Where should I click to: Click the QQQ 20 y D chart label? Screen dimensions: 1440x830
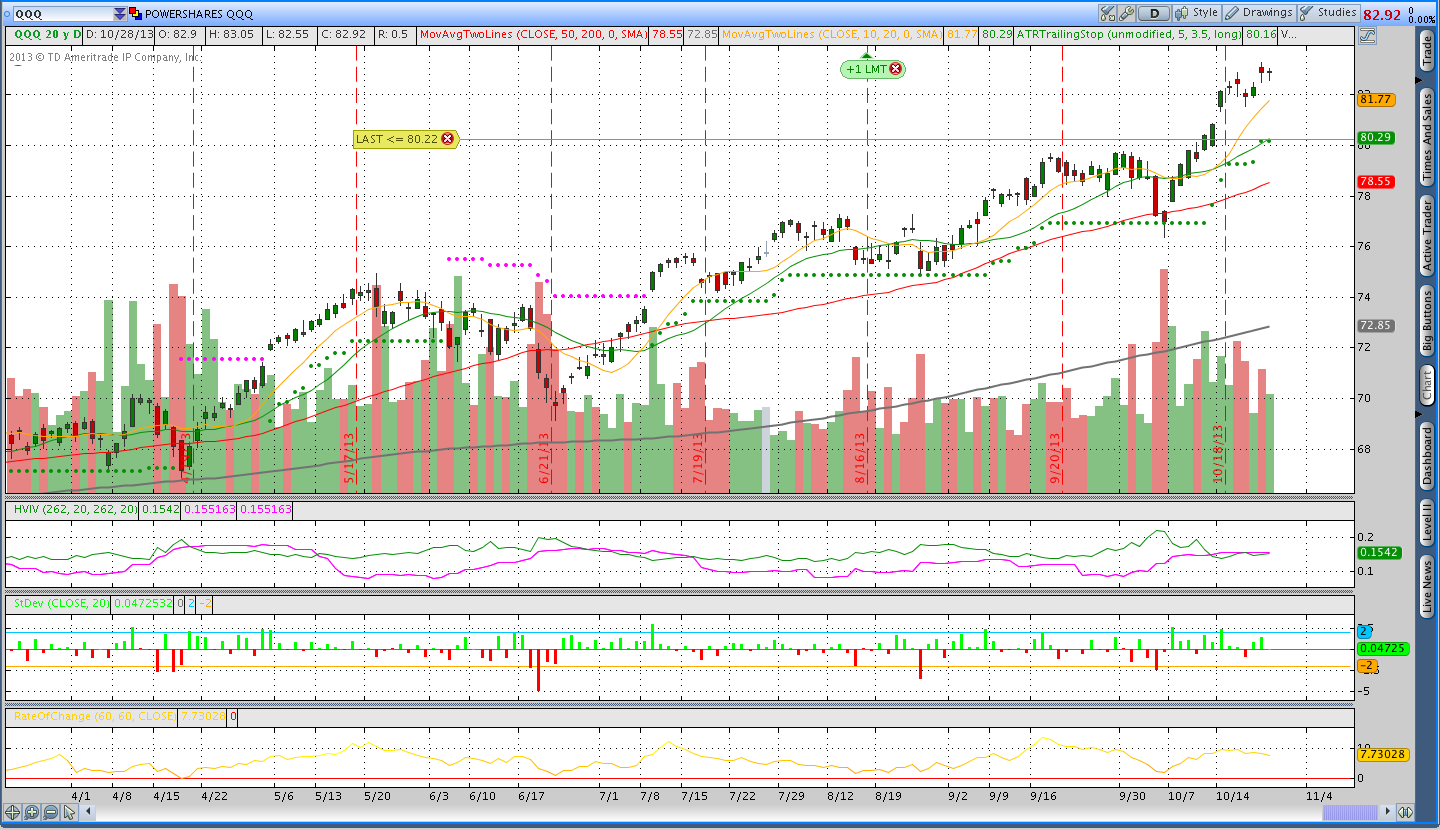click(x=47, y=34)
